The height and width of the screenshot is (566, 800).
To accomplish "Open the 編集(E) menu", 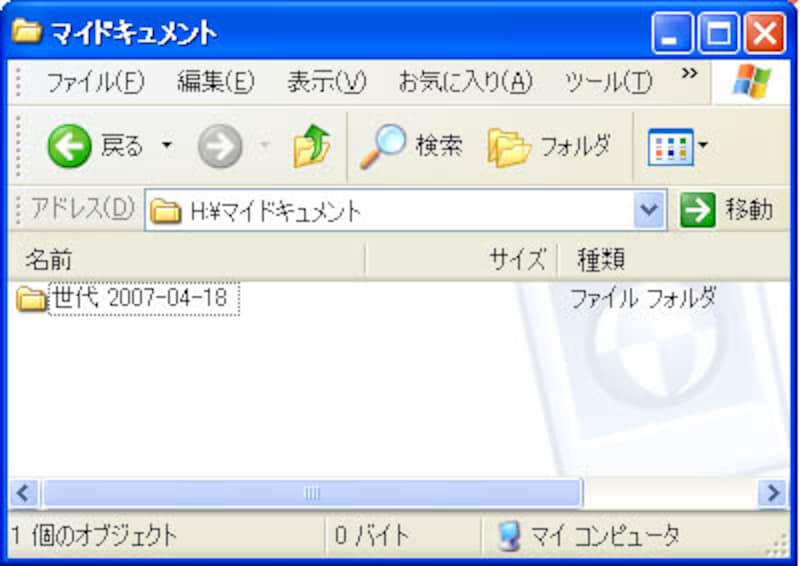I will [x=216, y=82].
